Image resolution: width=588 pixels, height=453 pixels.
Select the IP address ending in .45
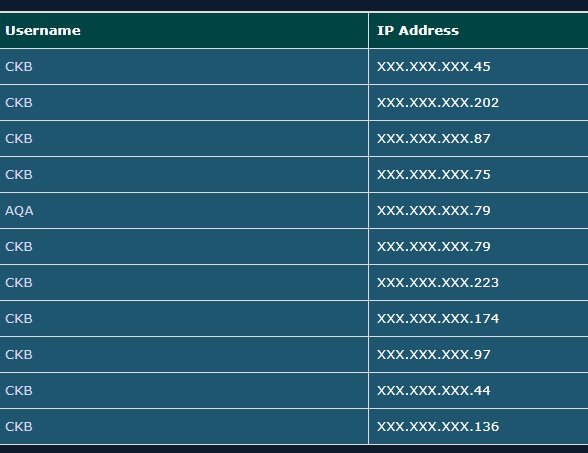click(434, 67)
